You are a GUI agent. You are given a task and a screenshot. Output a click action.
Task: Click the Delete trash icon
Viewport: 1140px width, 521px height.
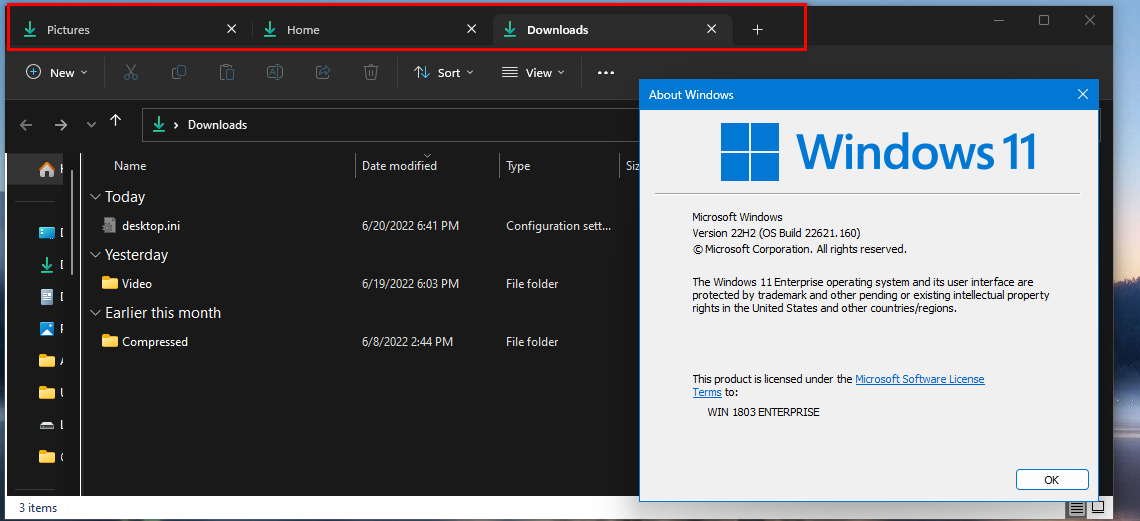coord(371,73)
